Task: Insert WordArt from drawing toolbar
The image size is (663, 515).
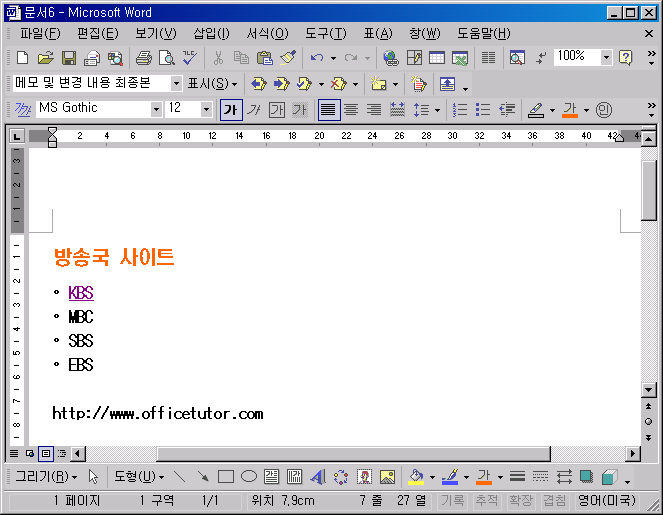Action: click(318, 477)
